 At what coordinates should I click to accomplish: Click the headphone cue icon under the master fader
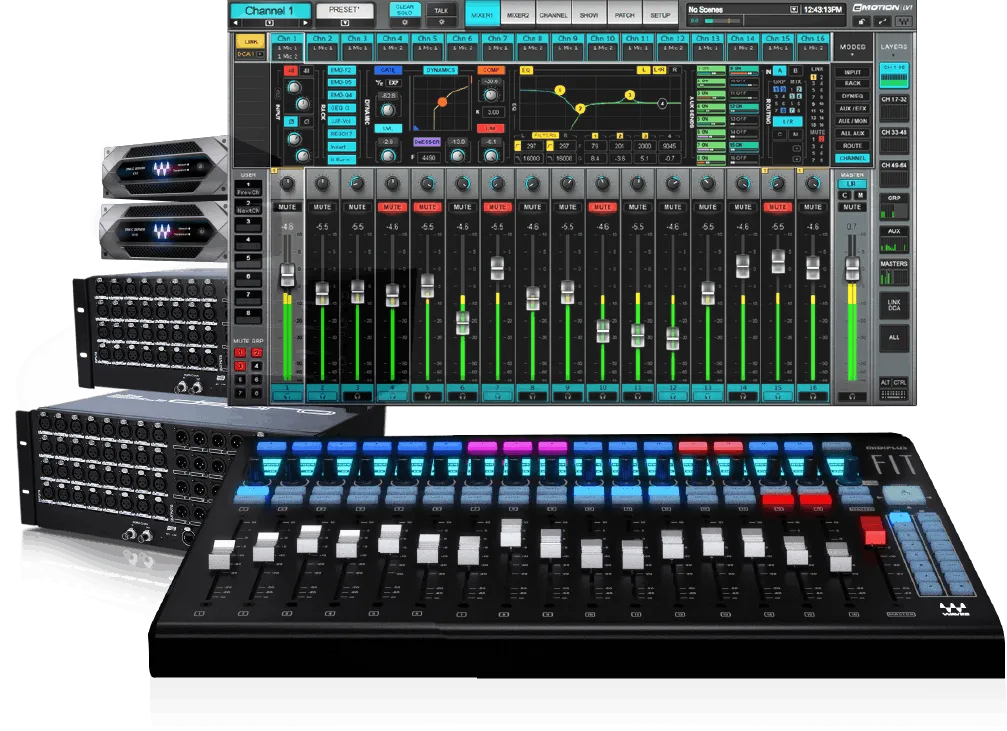[852, 397]
